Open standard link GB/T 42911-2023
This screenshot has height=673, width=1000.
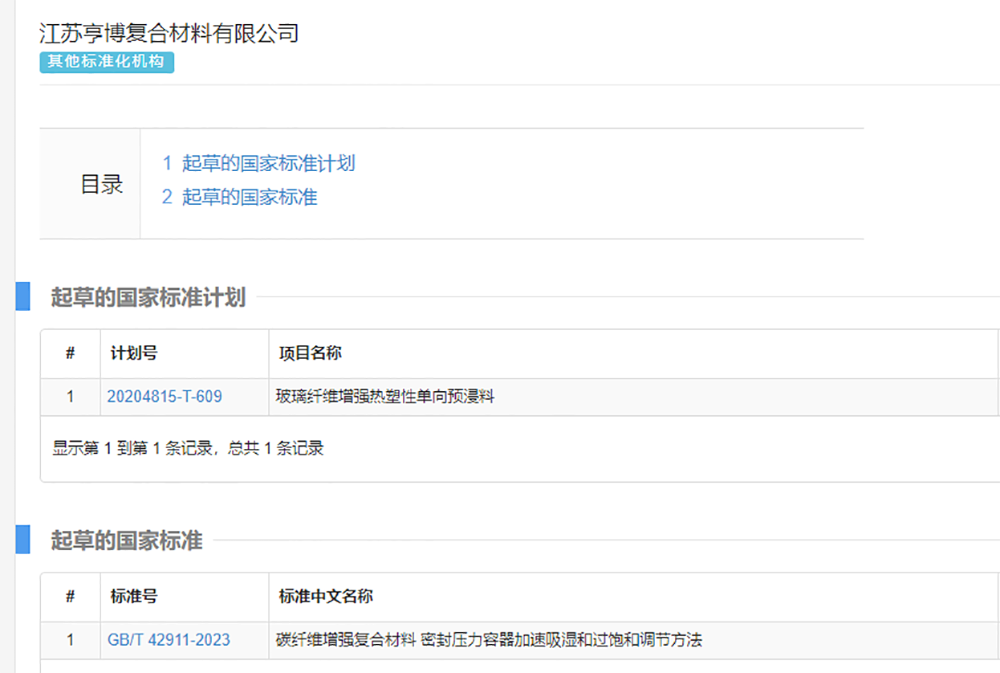tap(162, 640)
